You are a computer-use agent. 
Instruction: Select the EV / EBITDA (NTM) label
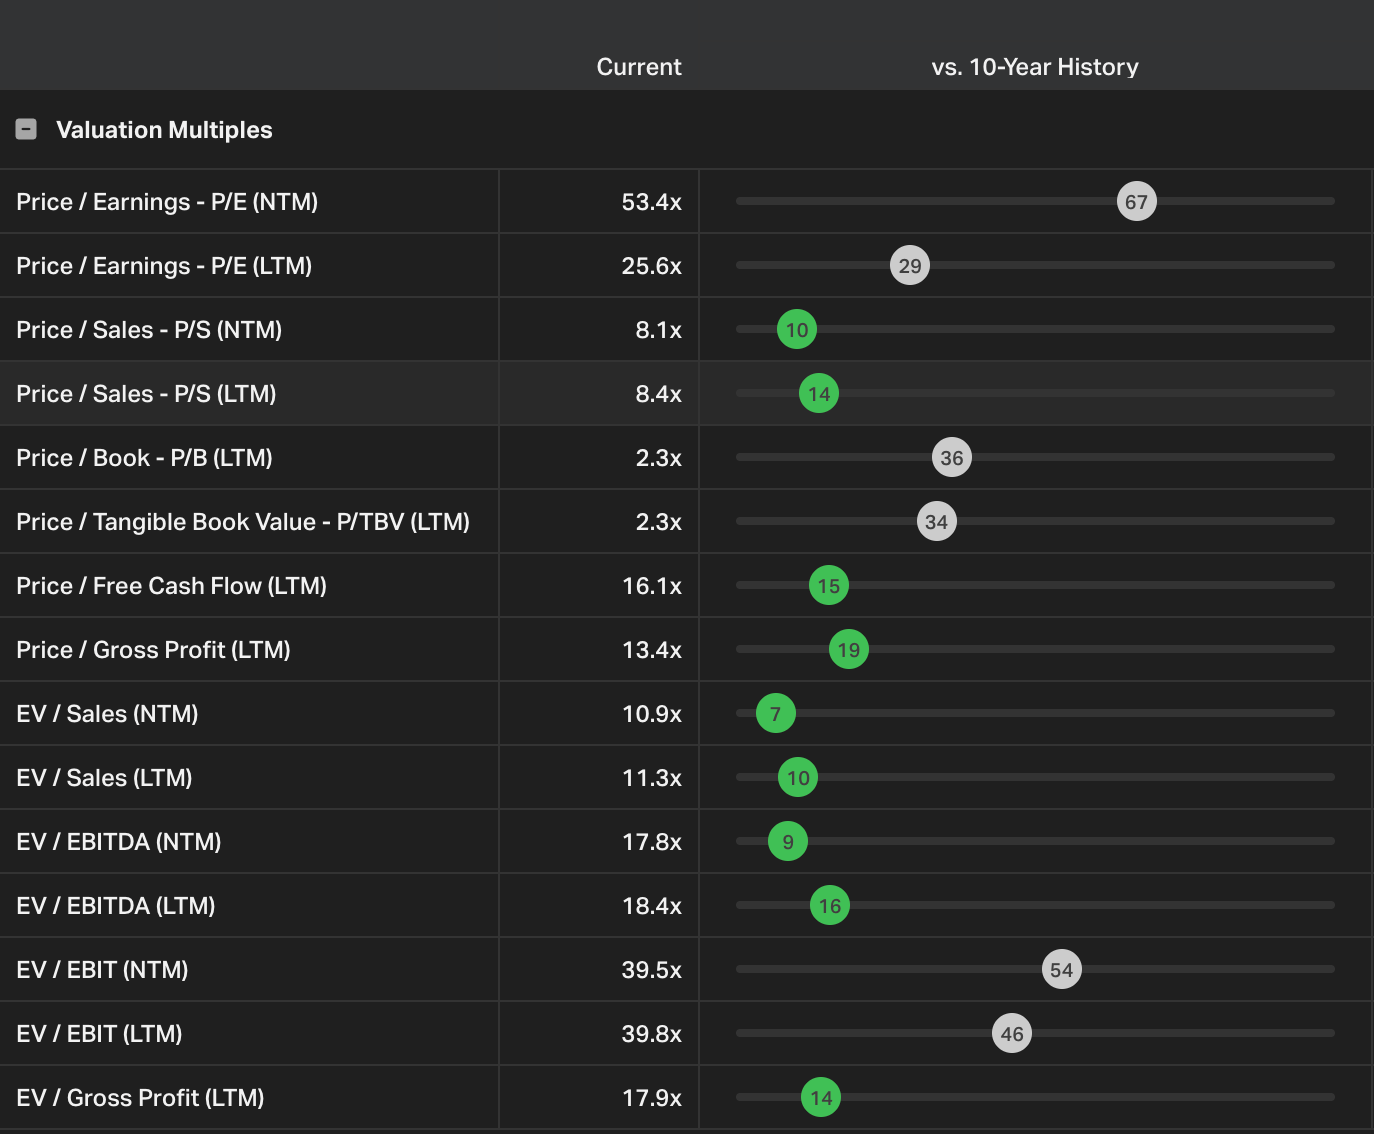[119, 842]
